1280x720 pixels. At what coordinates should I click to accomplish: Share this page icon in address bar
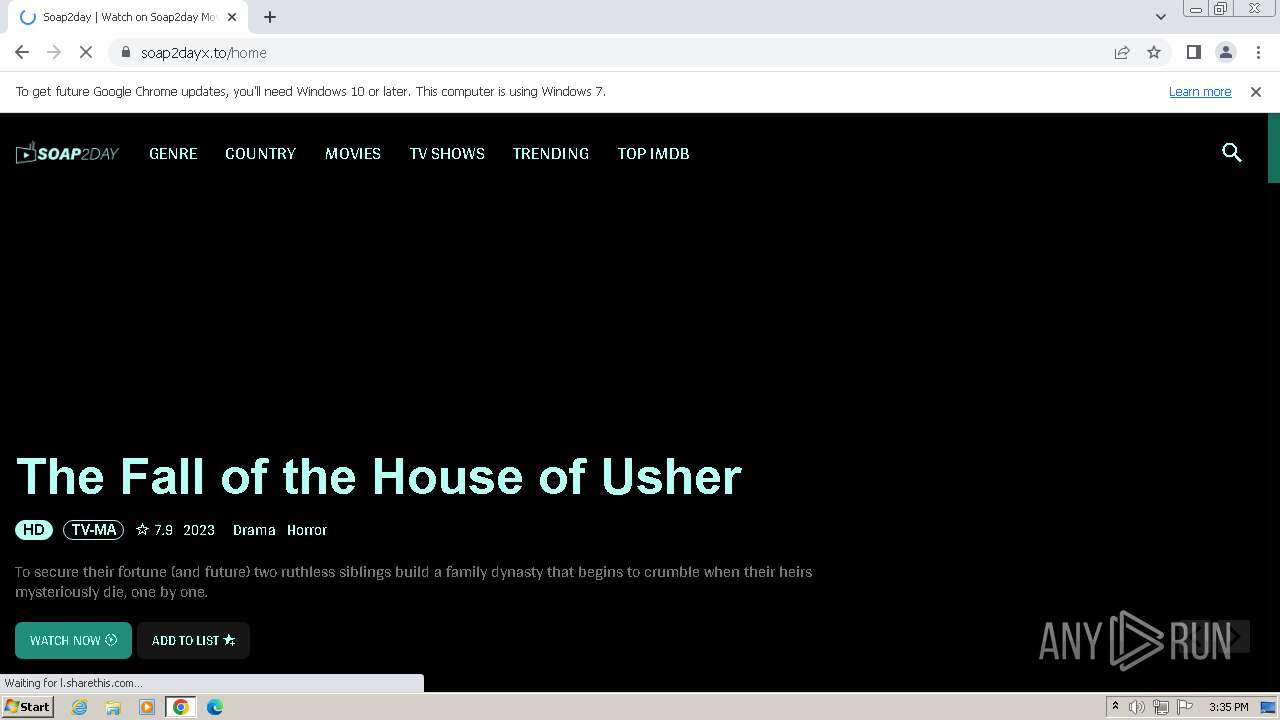tap(1122, 52)
